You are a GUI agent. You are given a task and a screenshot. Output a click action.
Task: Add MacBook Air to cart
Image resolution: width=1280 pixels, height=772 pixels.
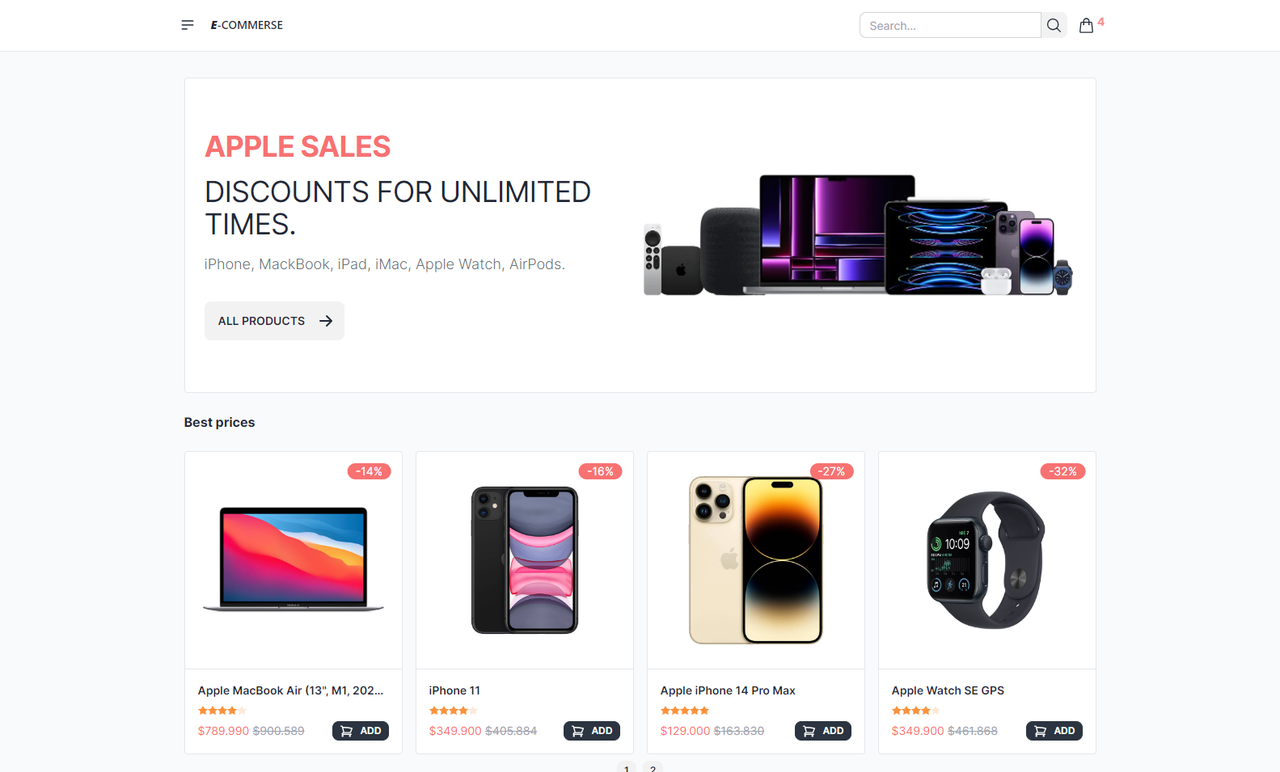(x=360, y=731)
